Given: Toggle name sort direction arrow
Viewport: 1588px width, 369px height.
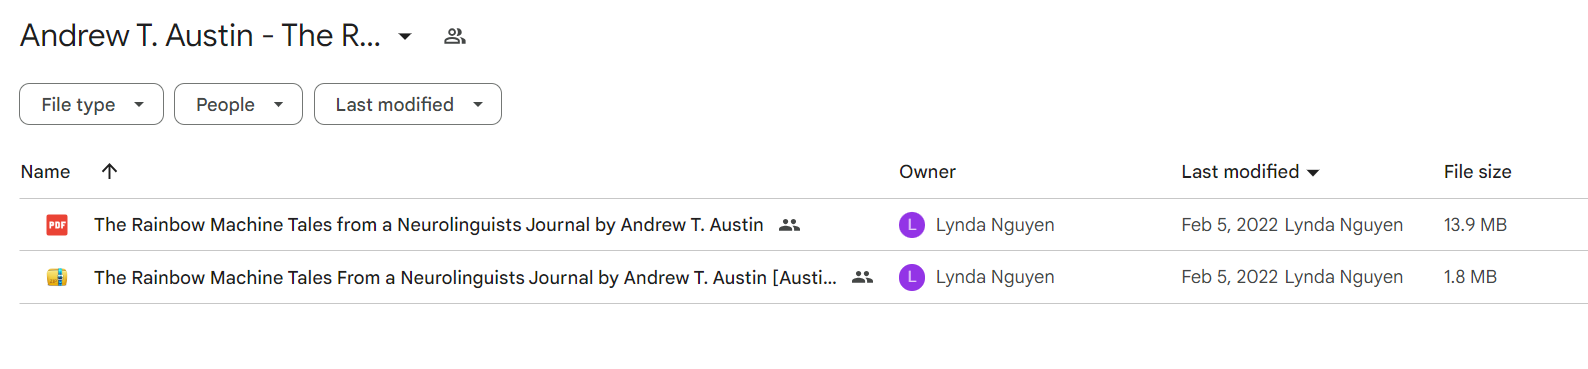Looking at the screenshot, I should tap(110, 171).
